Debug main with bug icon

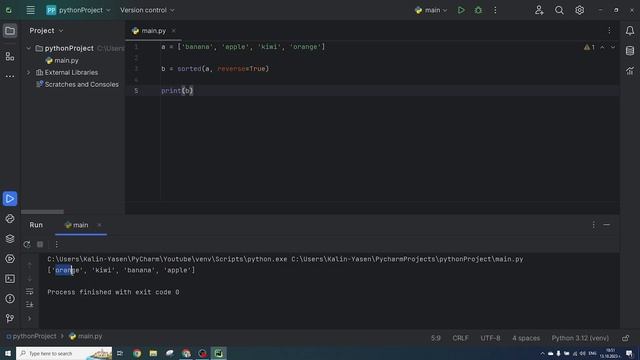(478, 10)
